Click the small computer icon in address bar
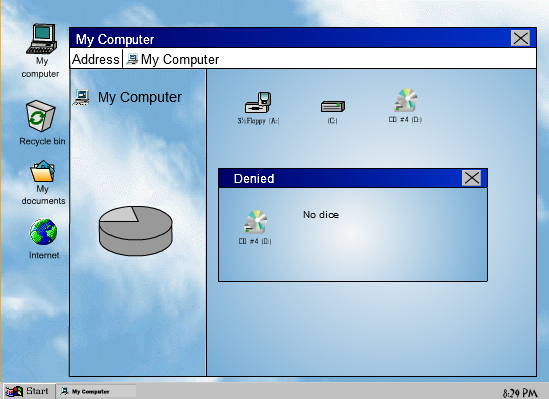The height and width of the screenshot is (399, 549). [x=132, y=59]
